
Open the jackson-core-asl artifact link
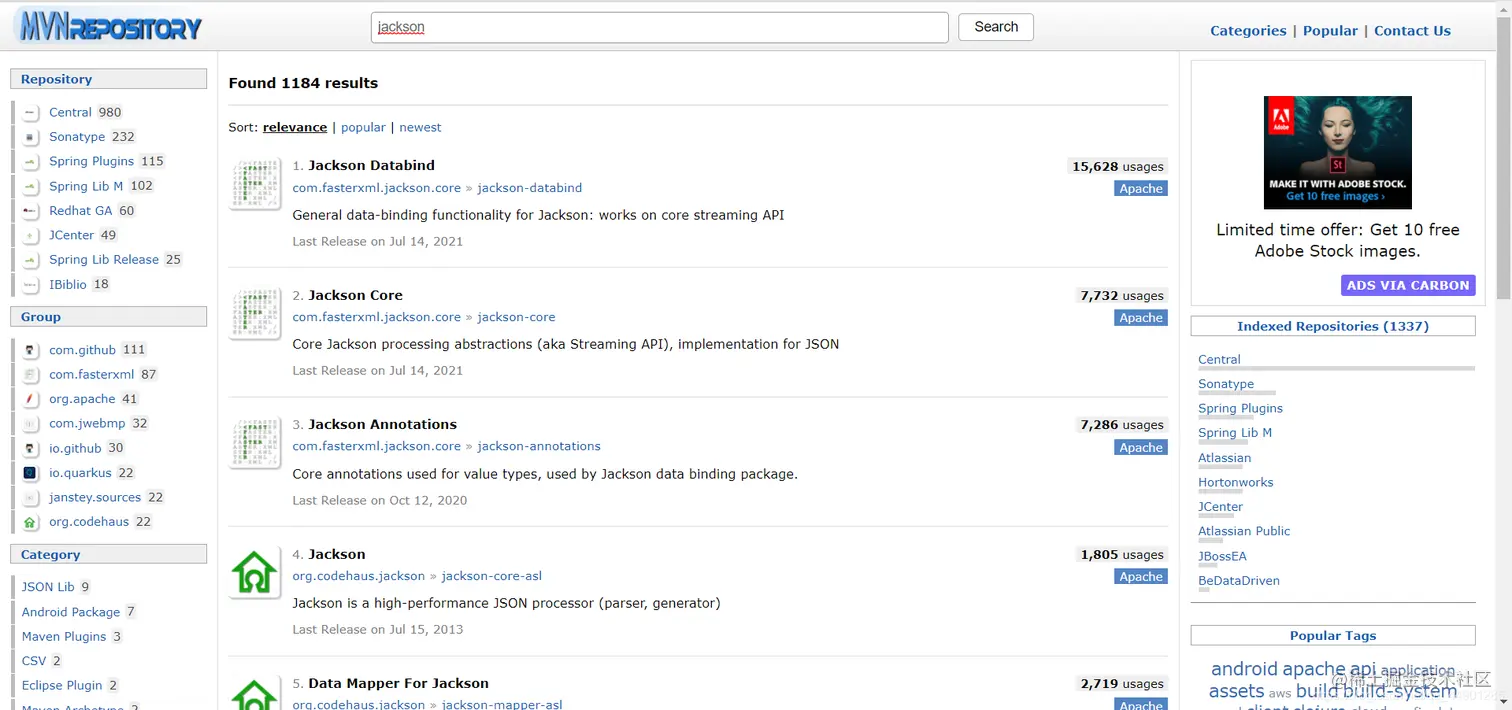(491, 576)
